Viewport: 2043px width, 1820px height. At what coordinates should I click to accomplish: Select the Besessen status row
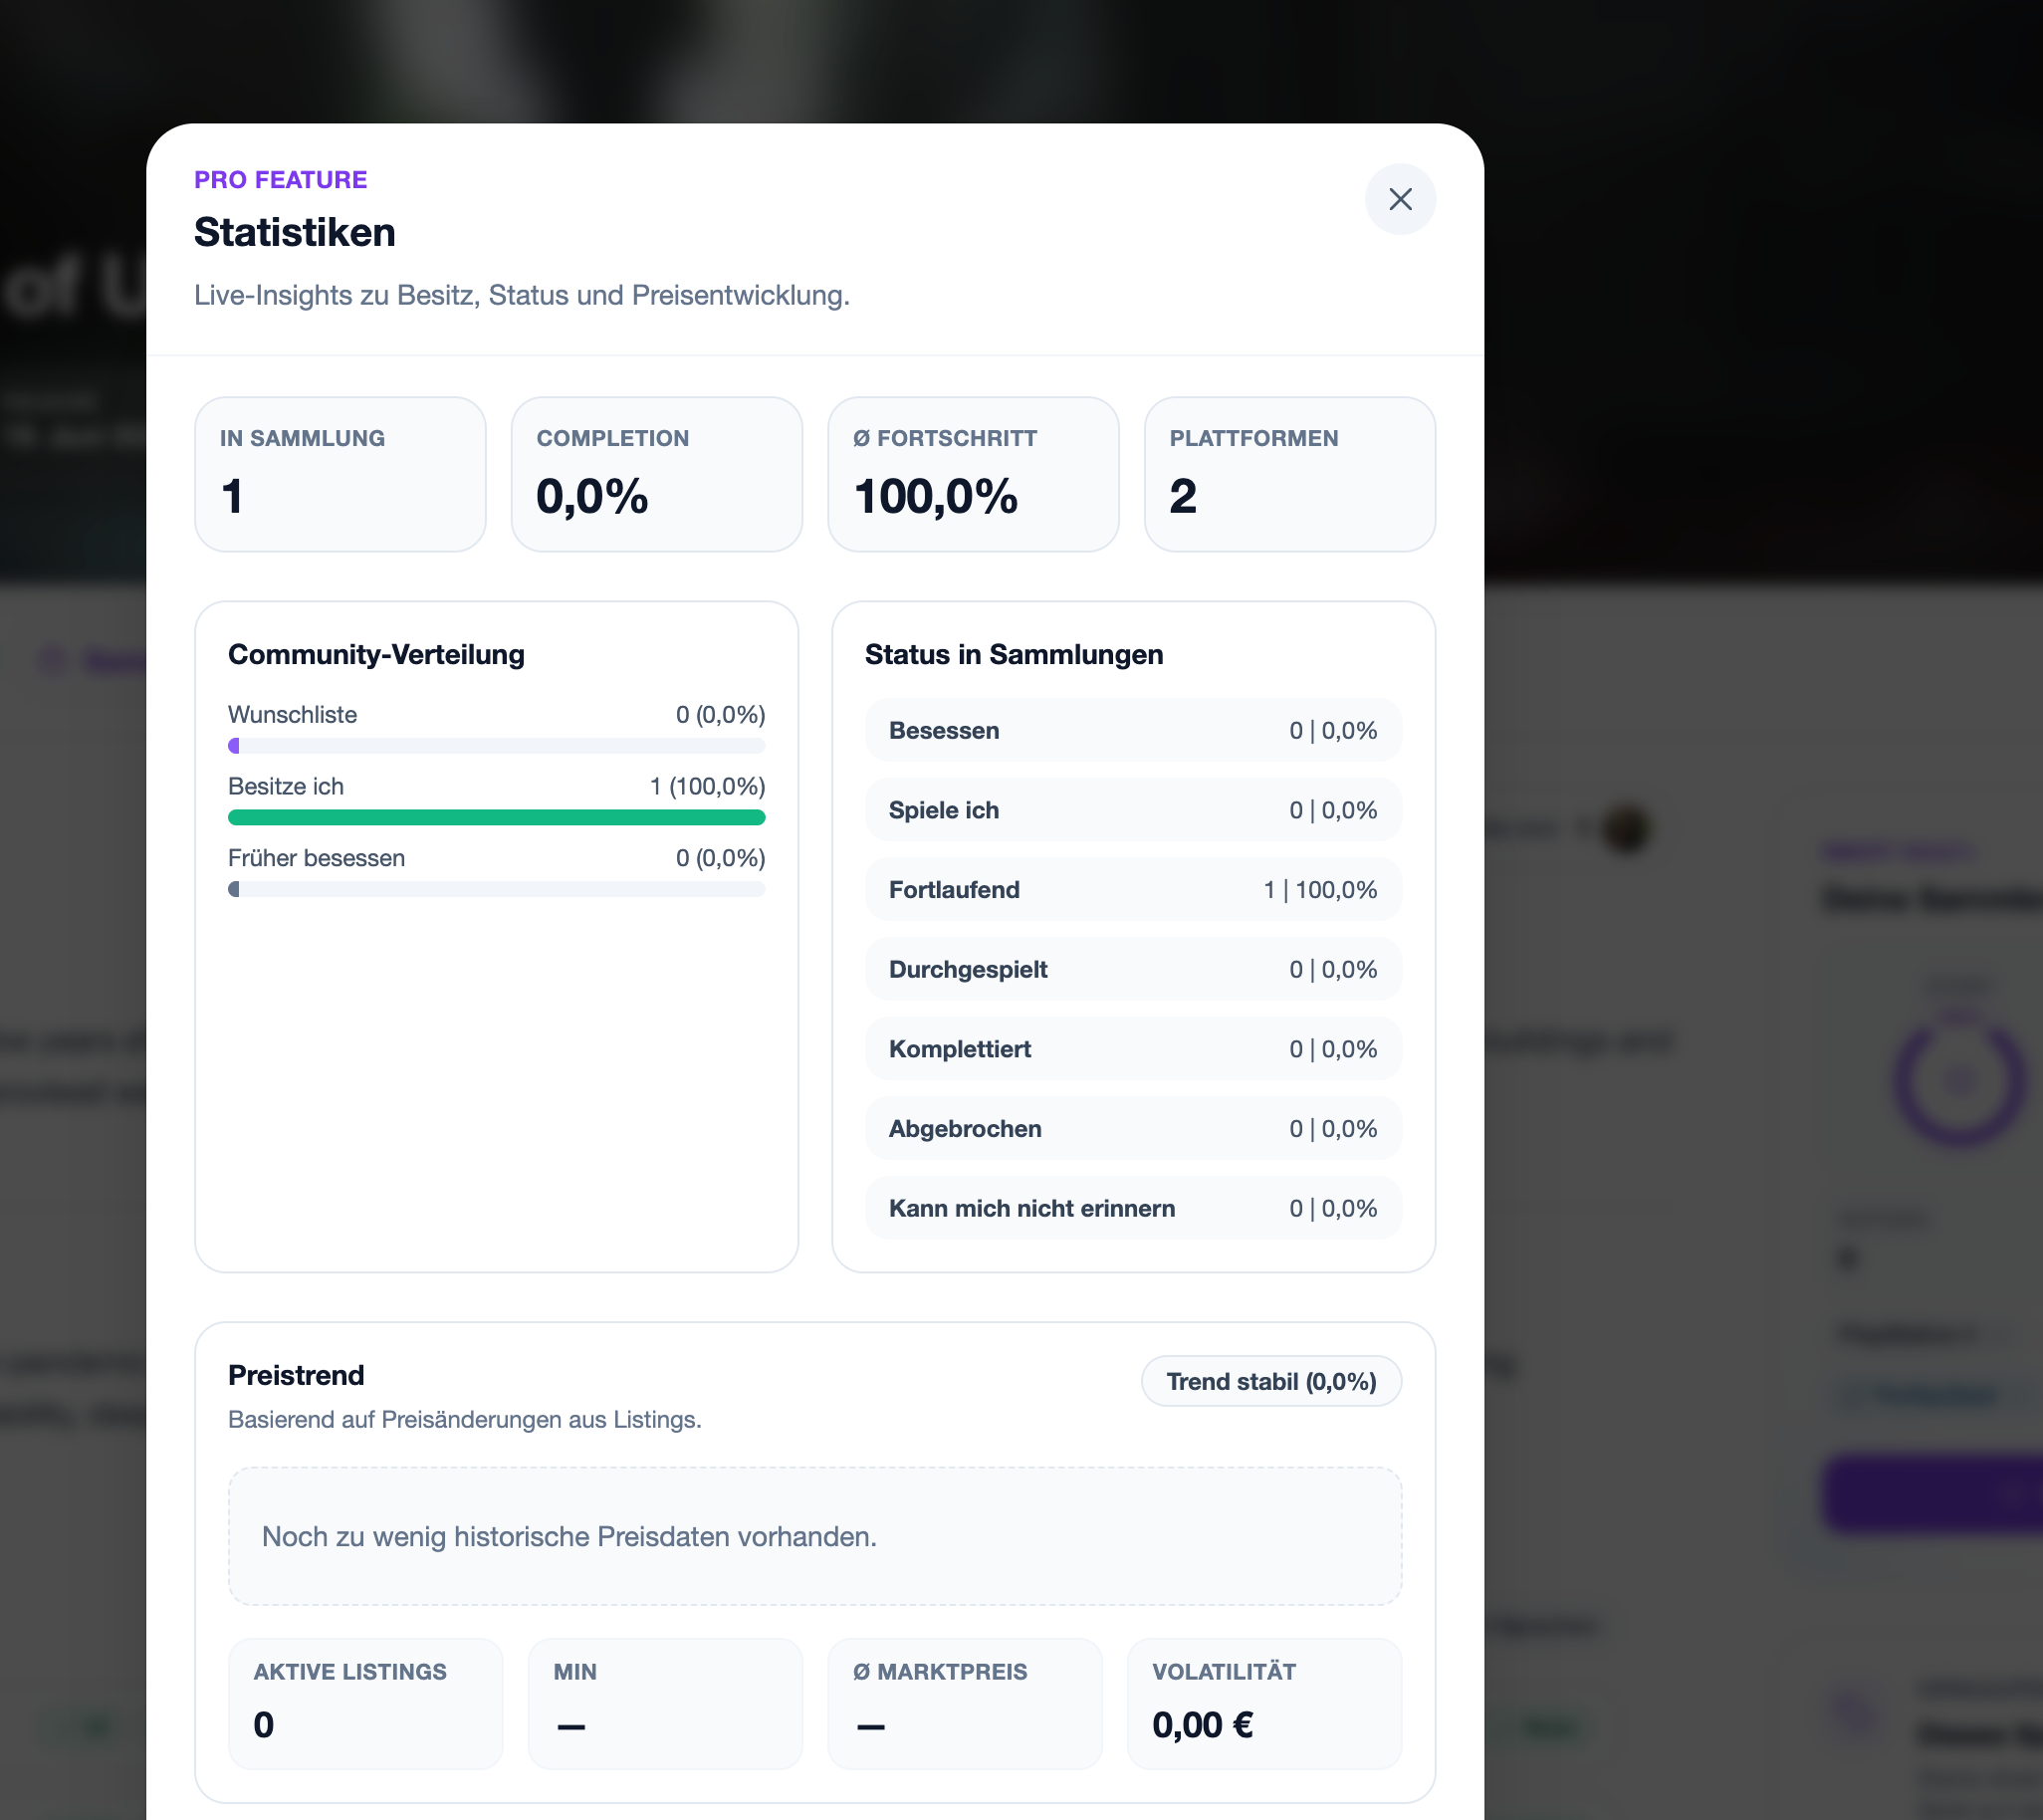[x=1132, y=731]
